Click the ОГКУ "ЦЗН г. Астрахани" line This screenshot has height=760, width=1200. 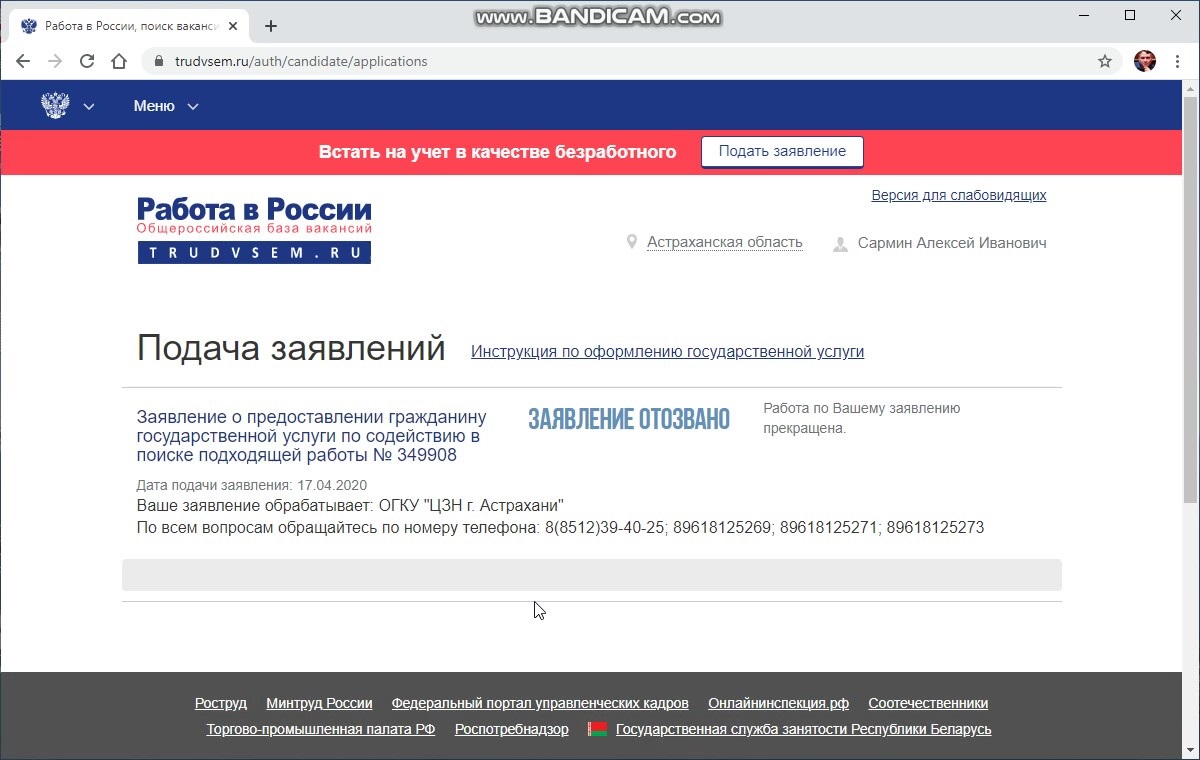(x=350, y=506)
